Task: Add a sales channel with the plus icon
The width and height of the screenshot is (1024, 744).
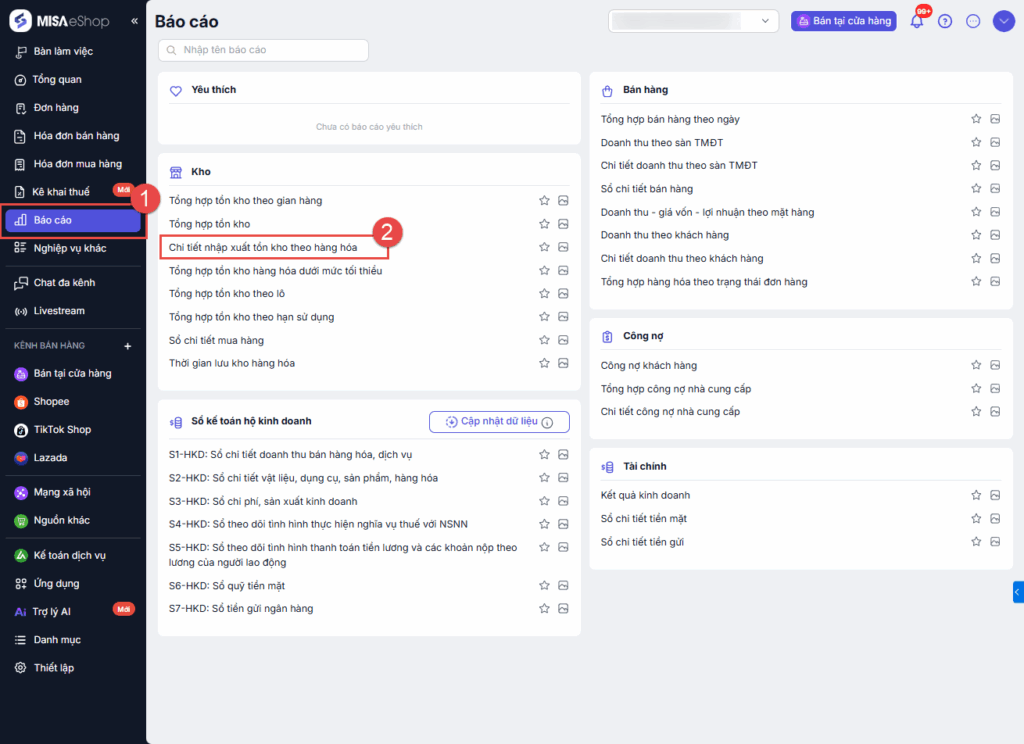Action: [128, 346]
